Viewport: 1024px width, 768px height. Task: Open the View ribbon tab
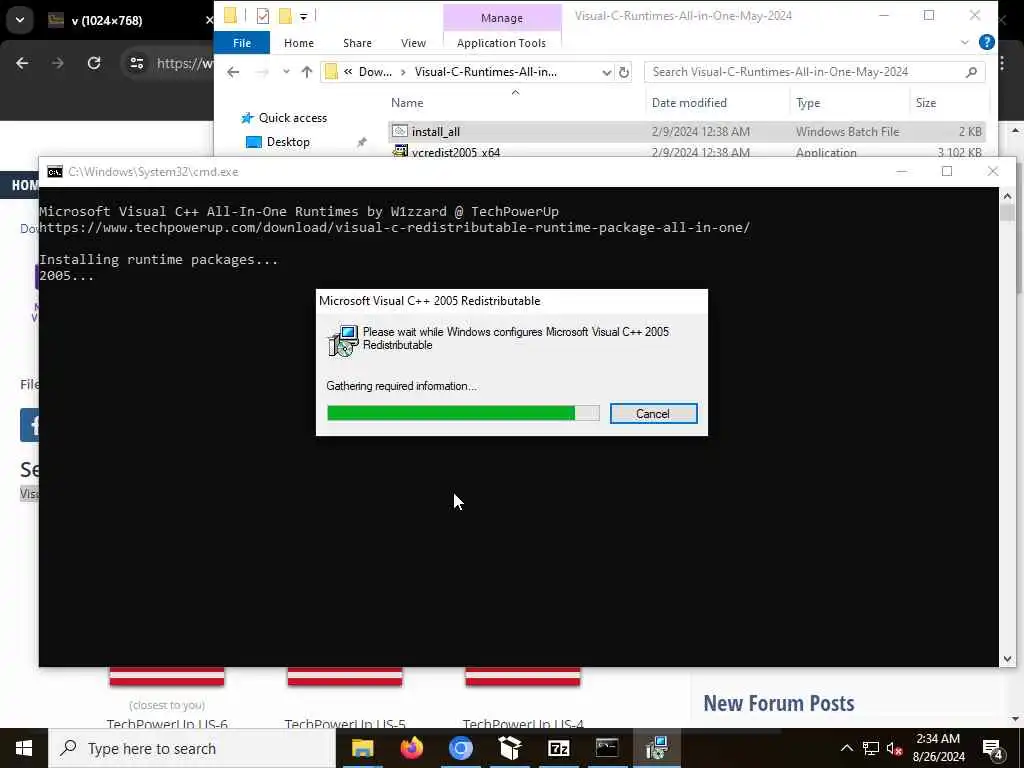(x=413, y=42)
